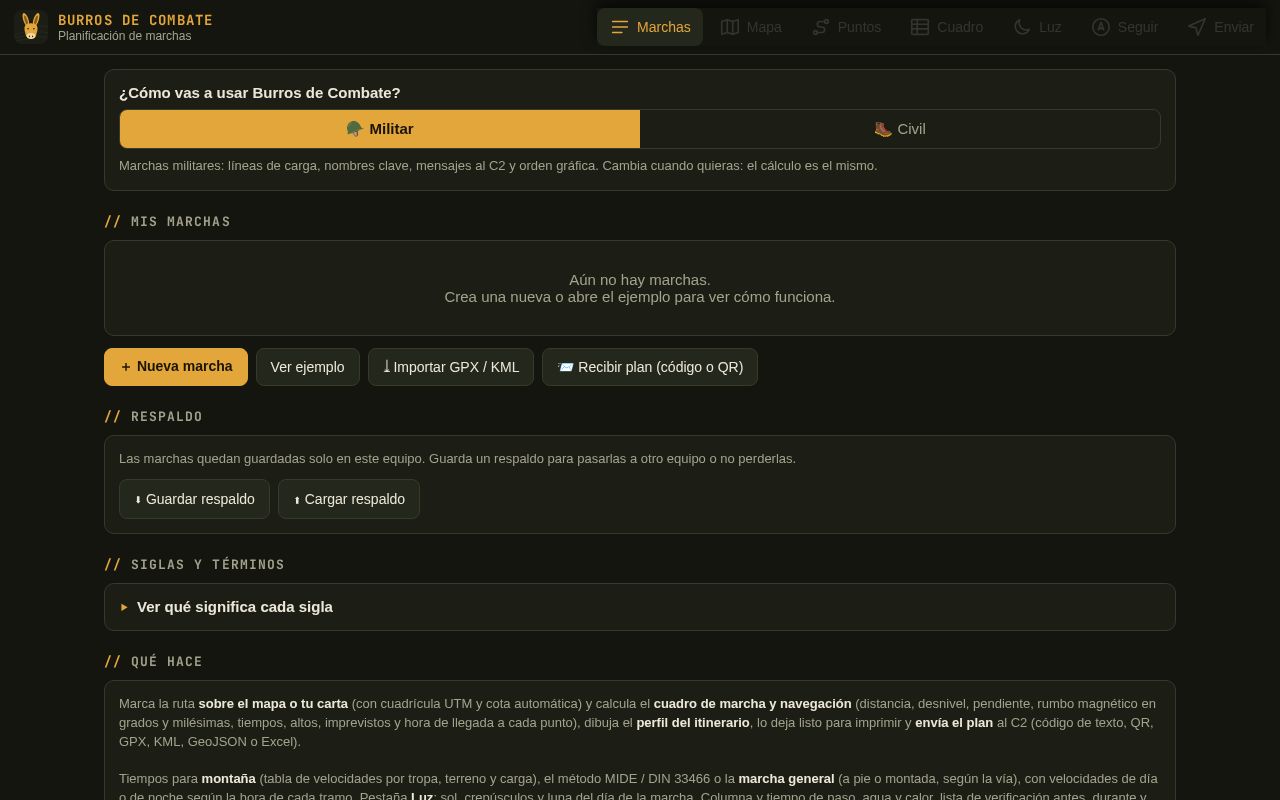Click the empty marchas list panel
The image size is (1280, 800).
[x=640, y=288]
